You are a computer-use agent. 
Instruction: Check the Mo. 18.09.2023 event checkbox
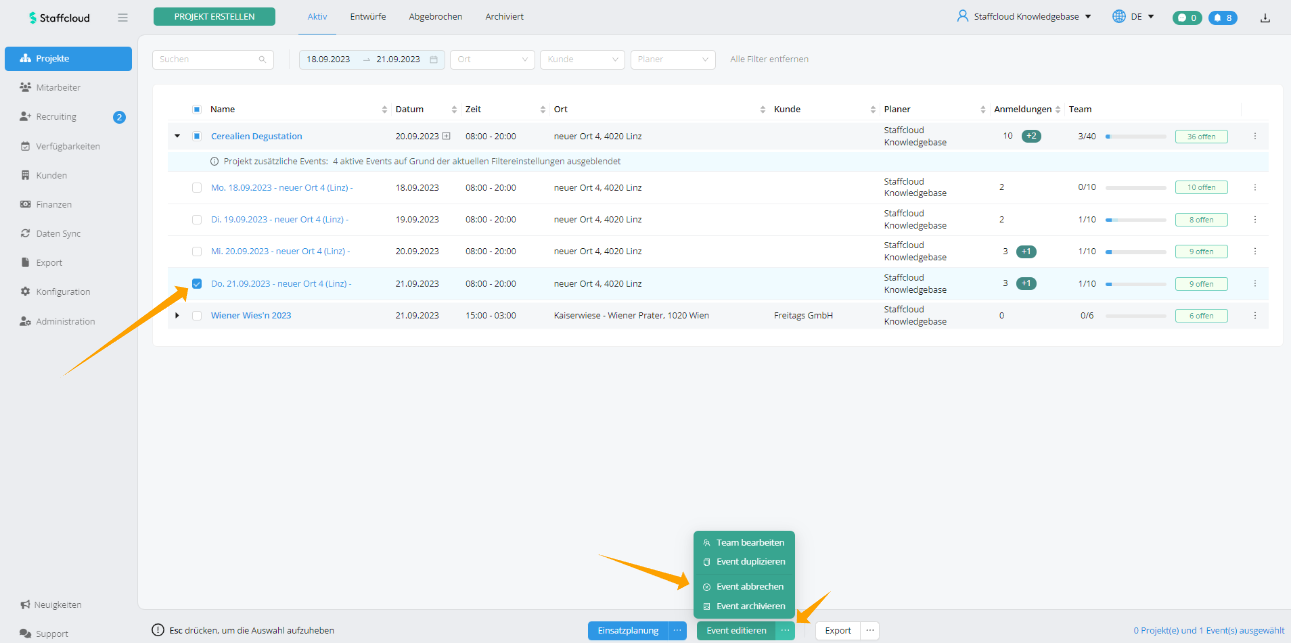coord(197,187)
